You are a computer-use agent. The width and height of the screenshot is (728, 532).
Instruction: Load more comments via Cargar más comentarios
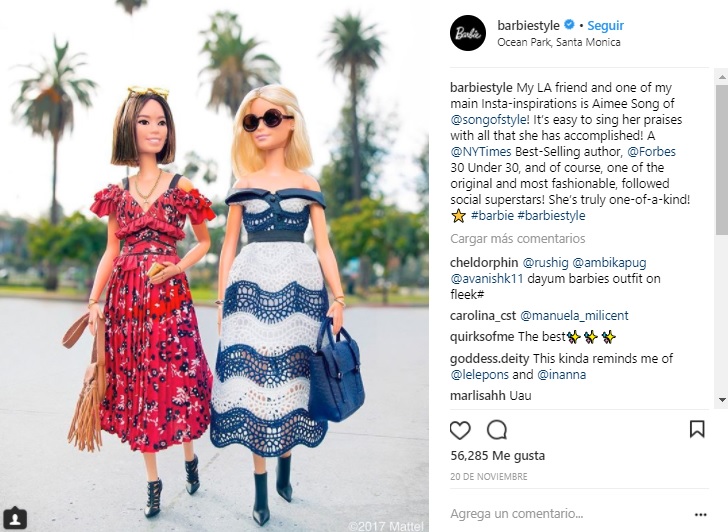pos(517,239)
